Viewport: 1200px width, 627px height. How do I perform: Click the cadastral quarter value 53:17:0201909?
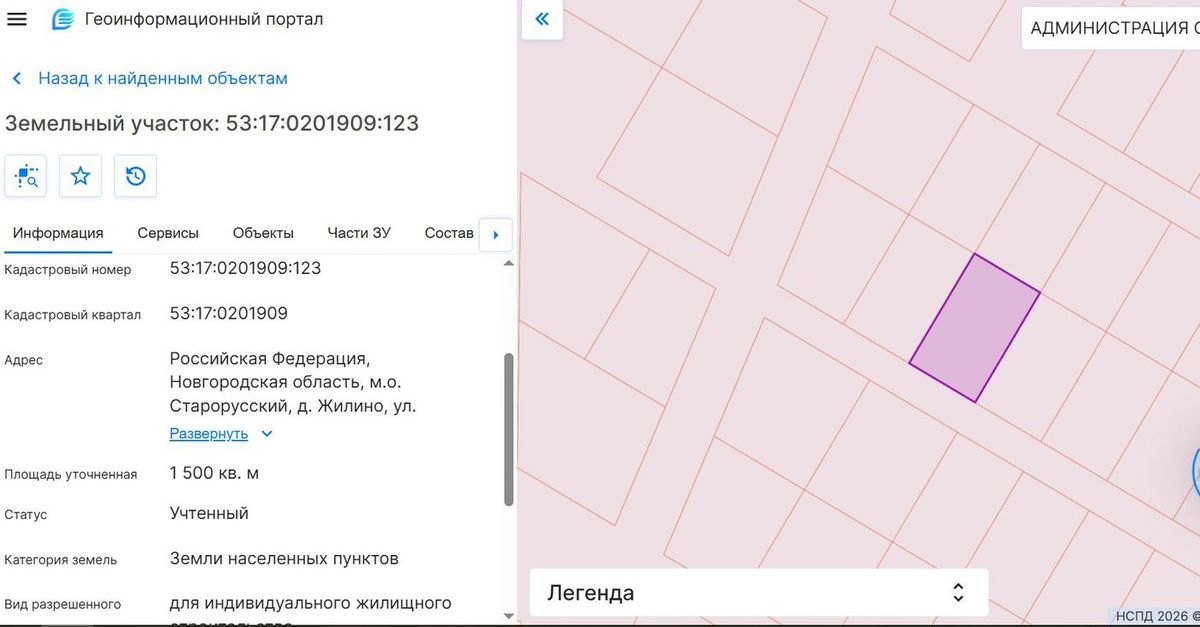229,313
